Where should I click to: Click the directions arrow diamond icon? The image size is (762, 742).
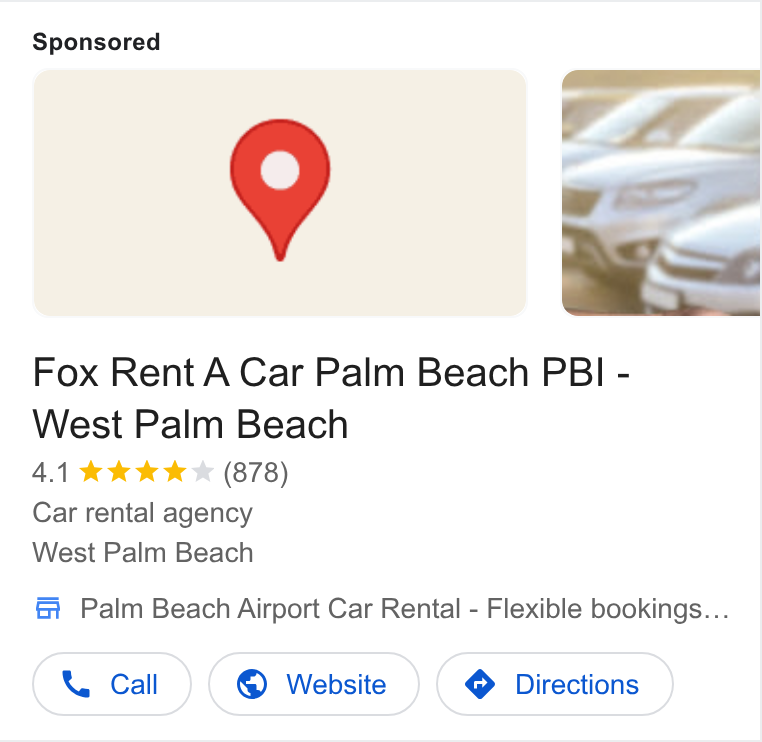[480, 684]
